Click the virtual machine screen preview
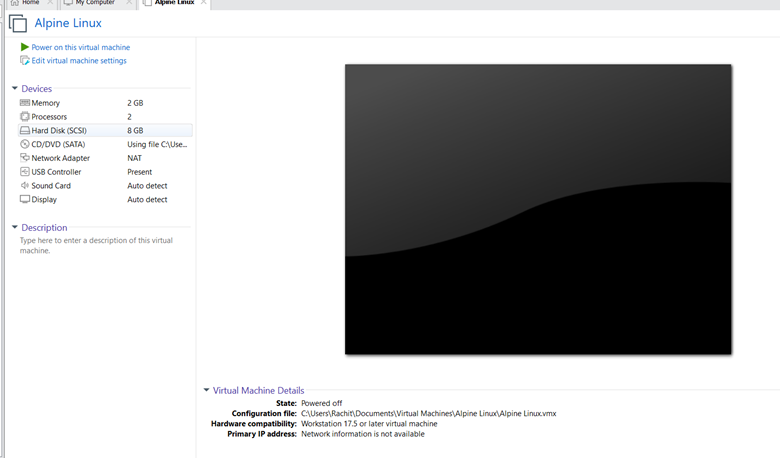Viewport: 780px width, 458px height. point(538,209)
